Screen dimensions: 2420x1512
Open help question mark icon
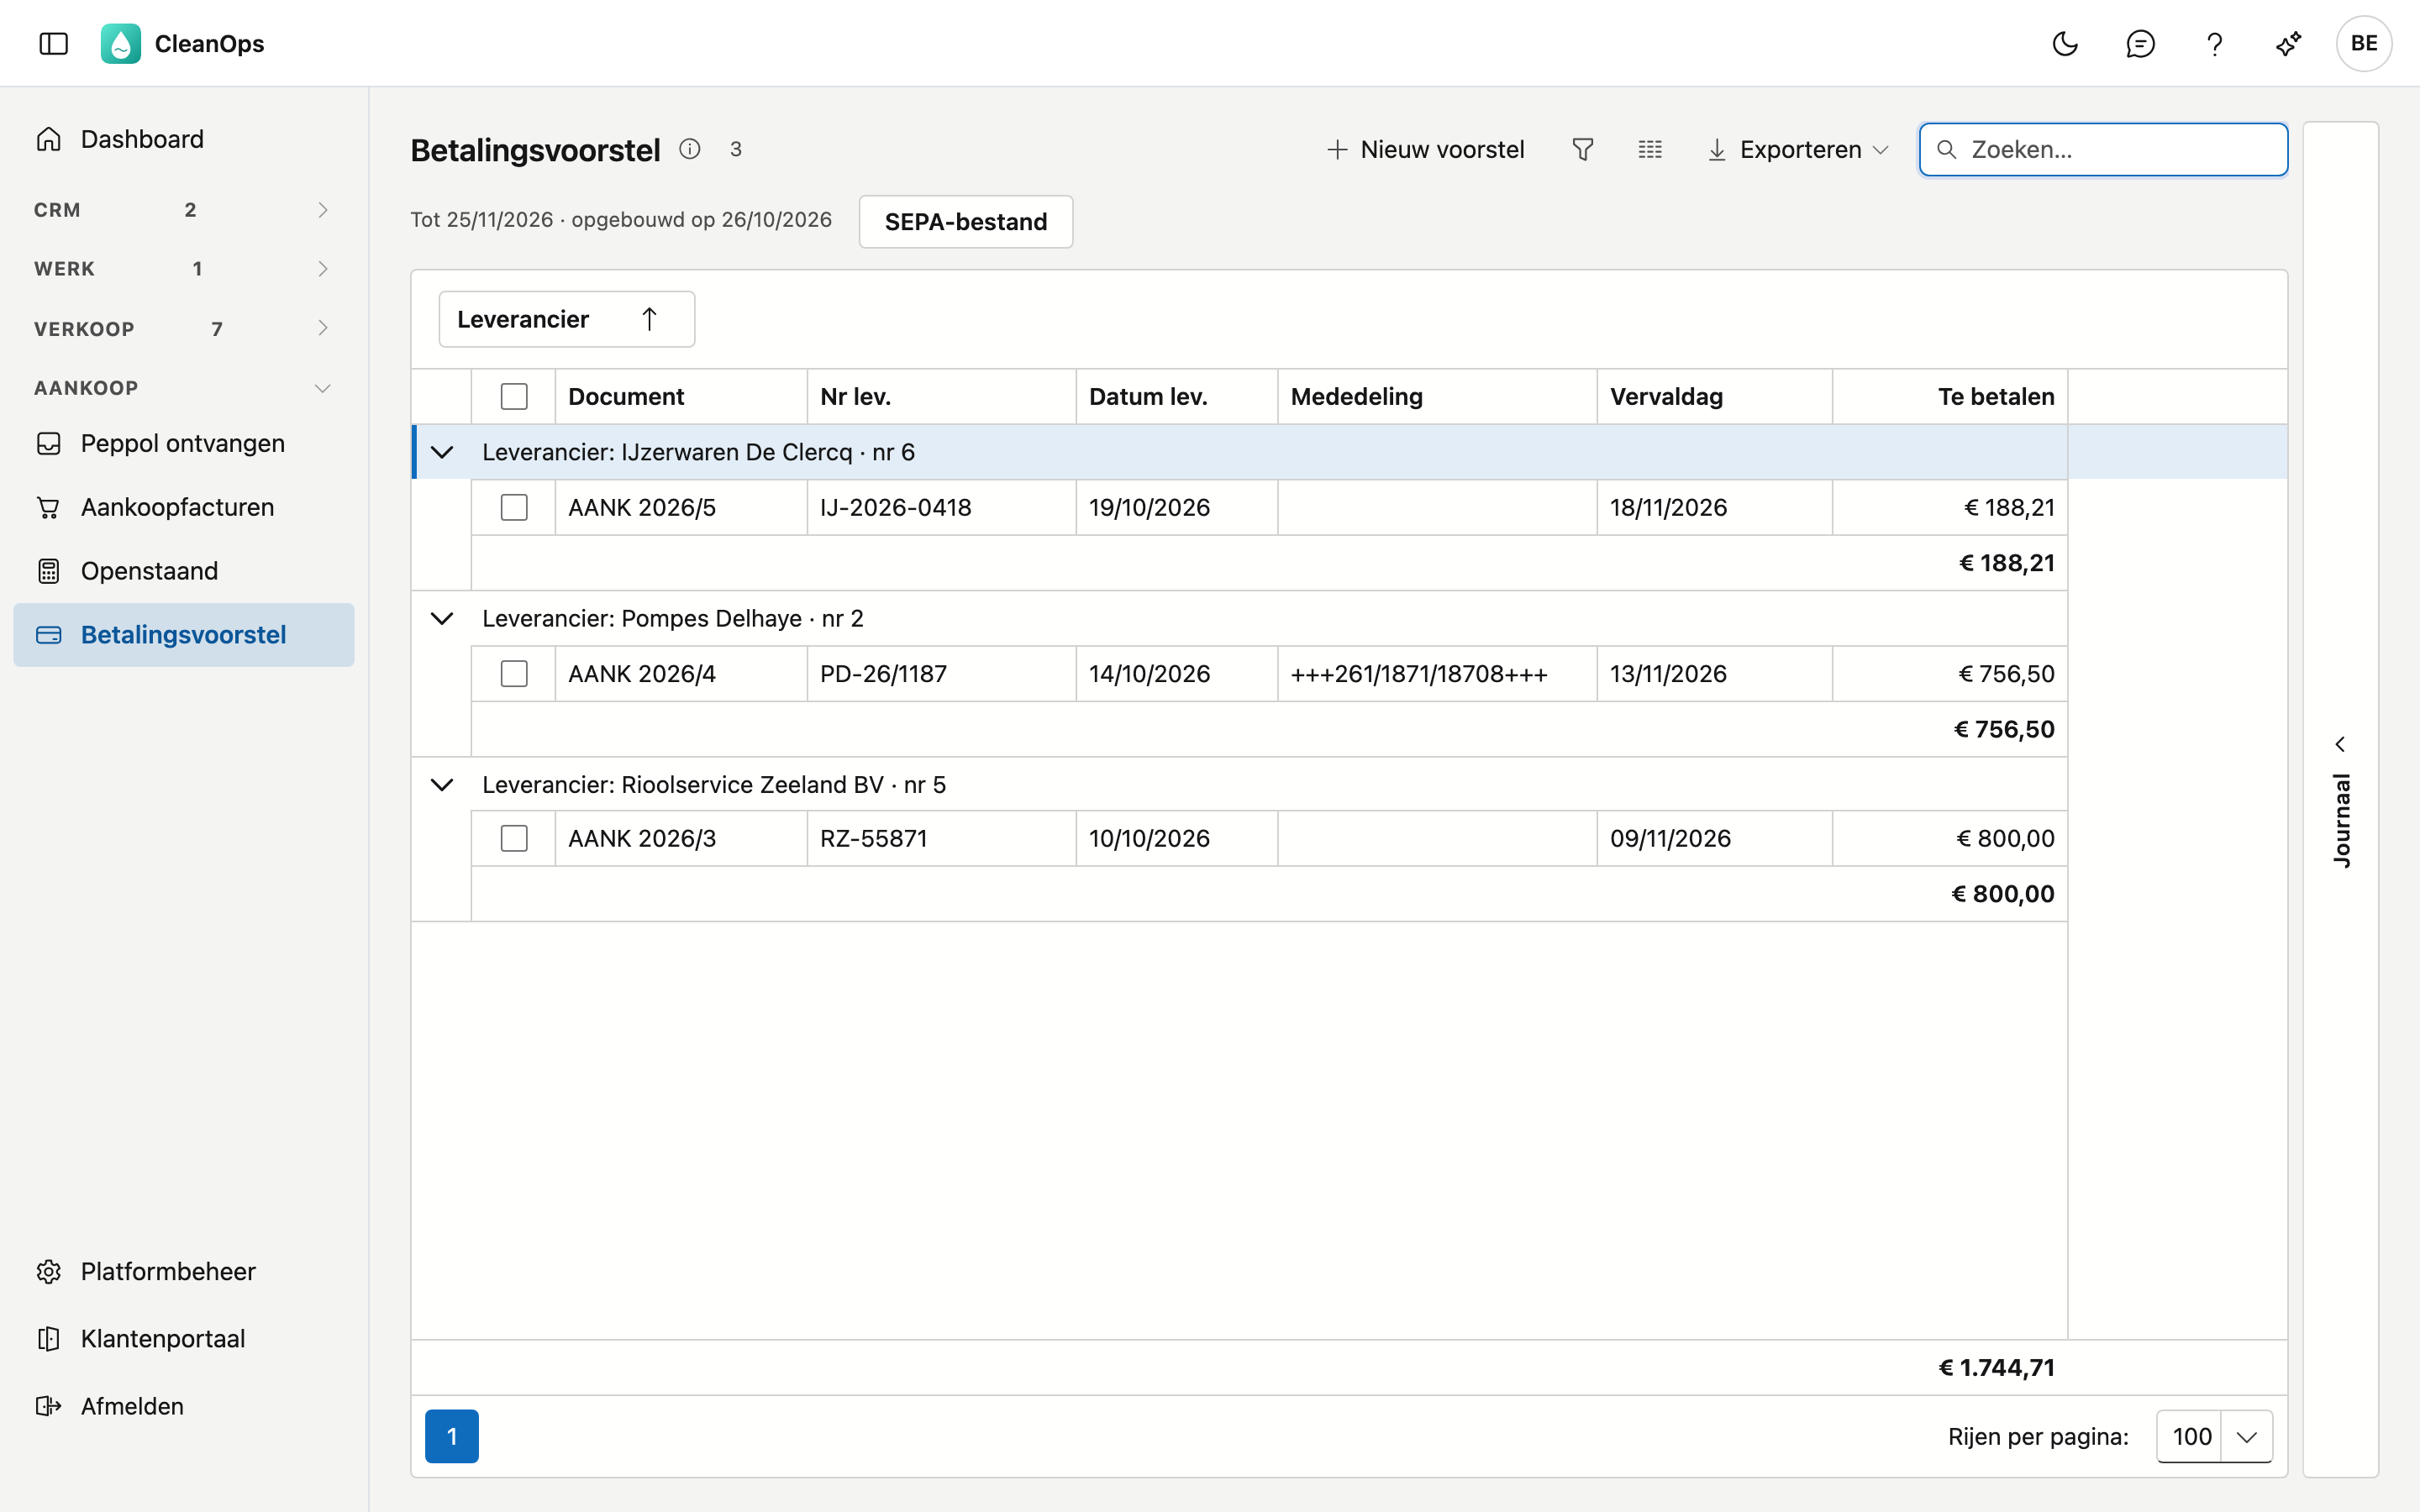[2214, 44]
